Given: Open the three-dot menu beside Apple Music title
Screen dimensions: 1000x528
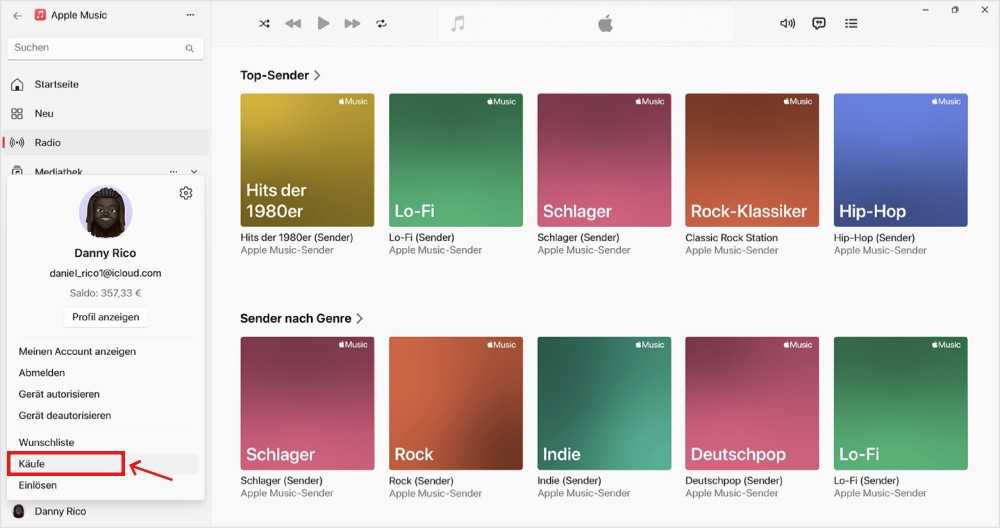Looking at the screenshot, I should coord(190,15).
